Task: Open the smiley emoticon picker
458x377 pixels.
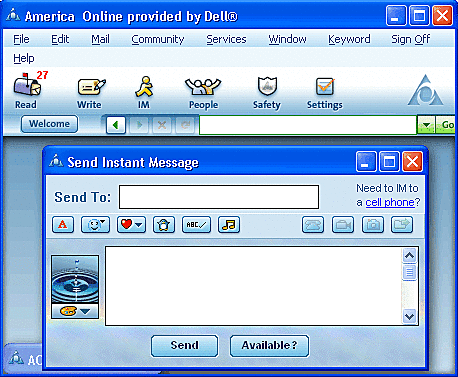Action: click(x=95, y=225)
